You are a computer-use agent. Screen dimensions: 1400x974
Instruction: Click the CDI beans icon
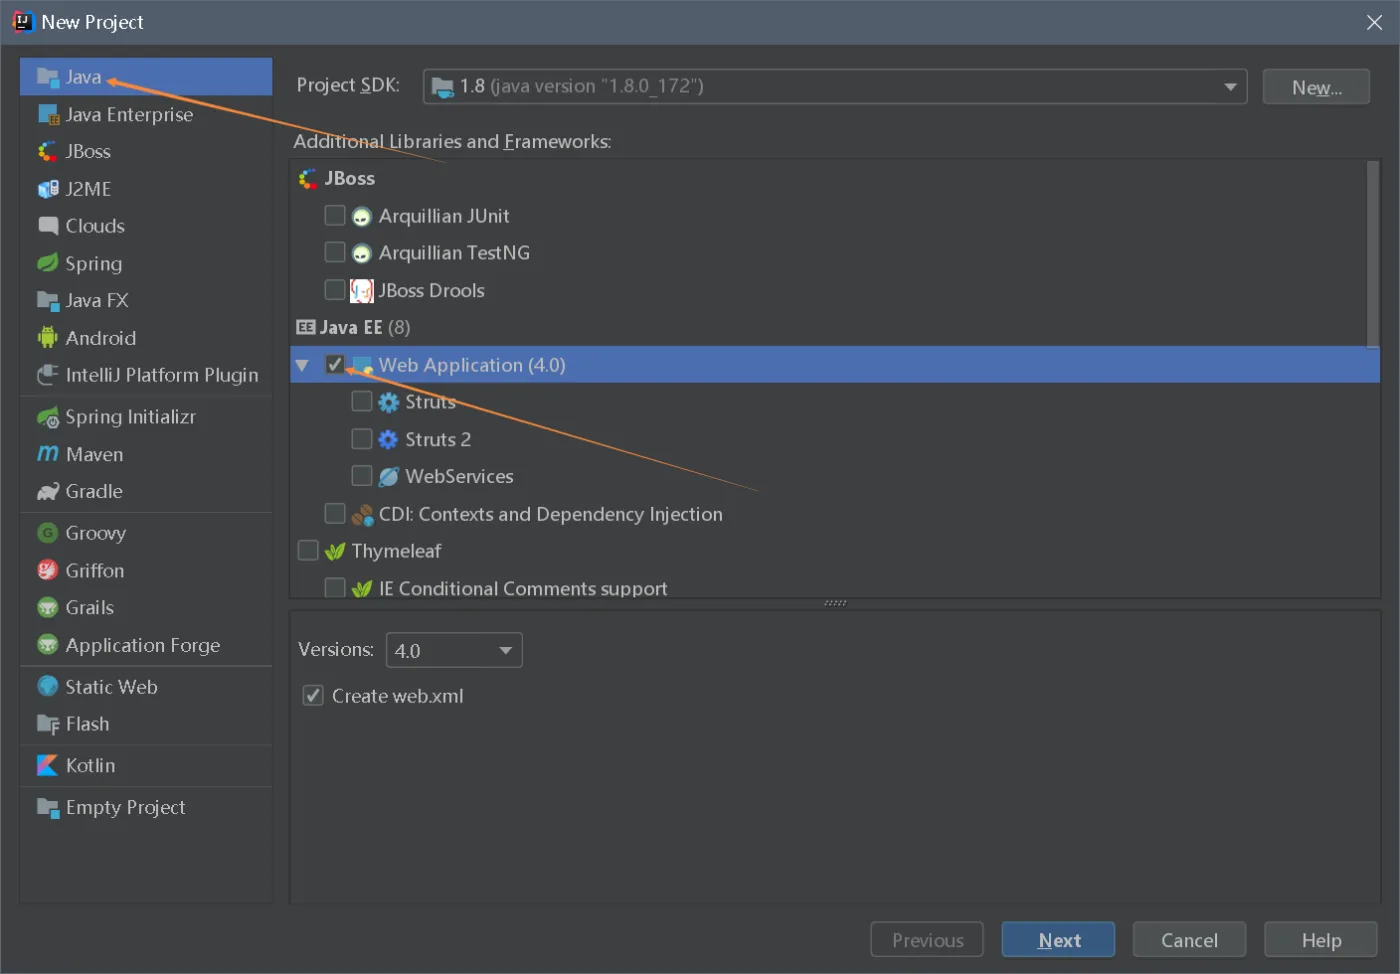point(362,514)
